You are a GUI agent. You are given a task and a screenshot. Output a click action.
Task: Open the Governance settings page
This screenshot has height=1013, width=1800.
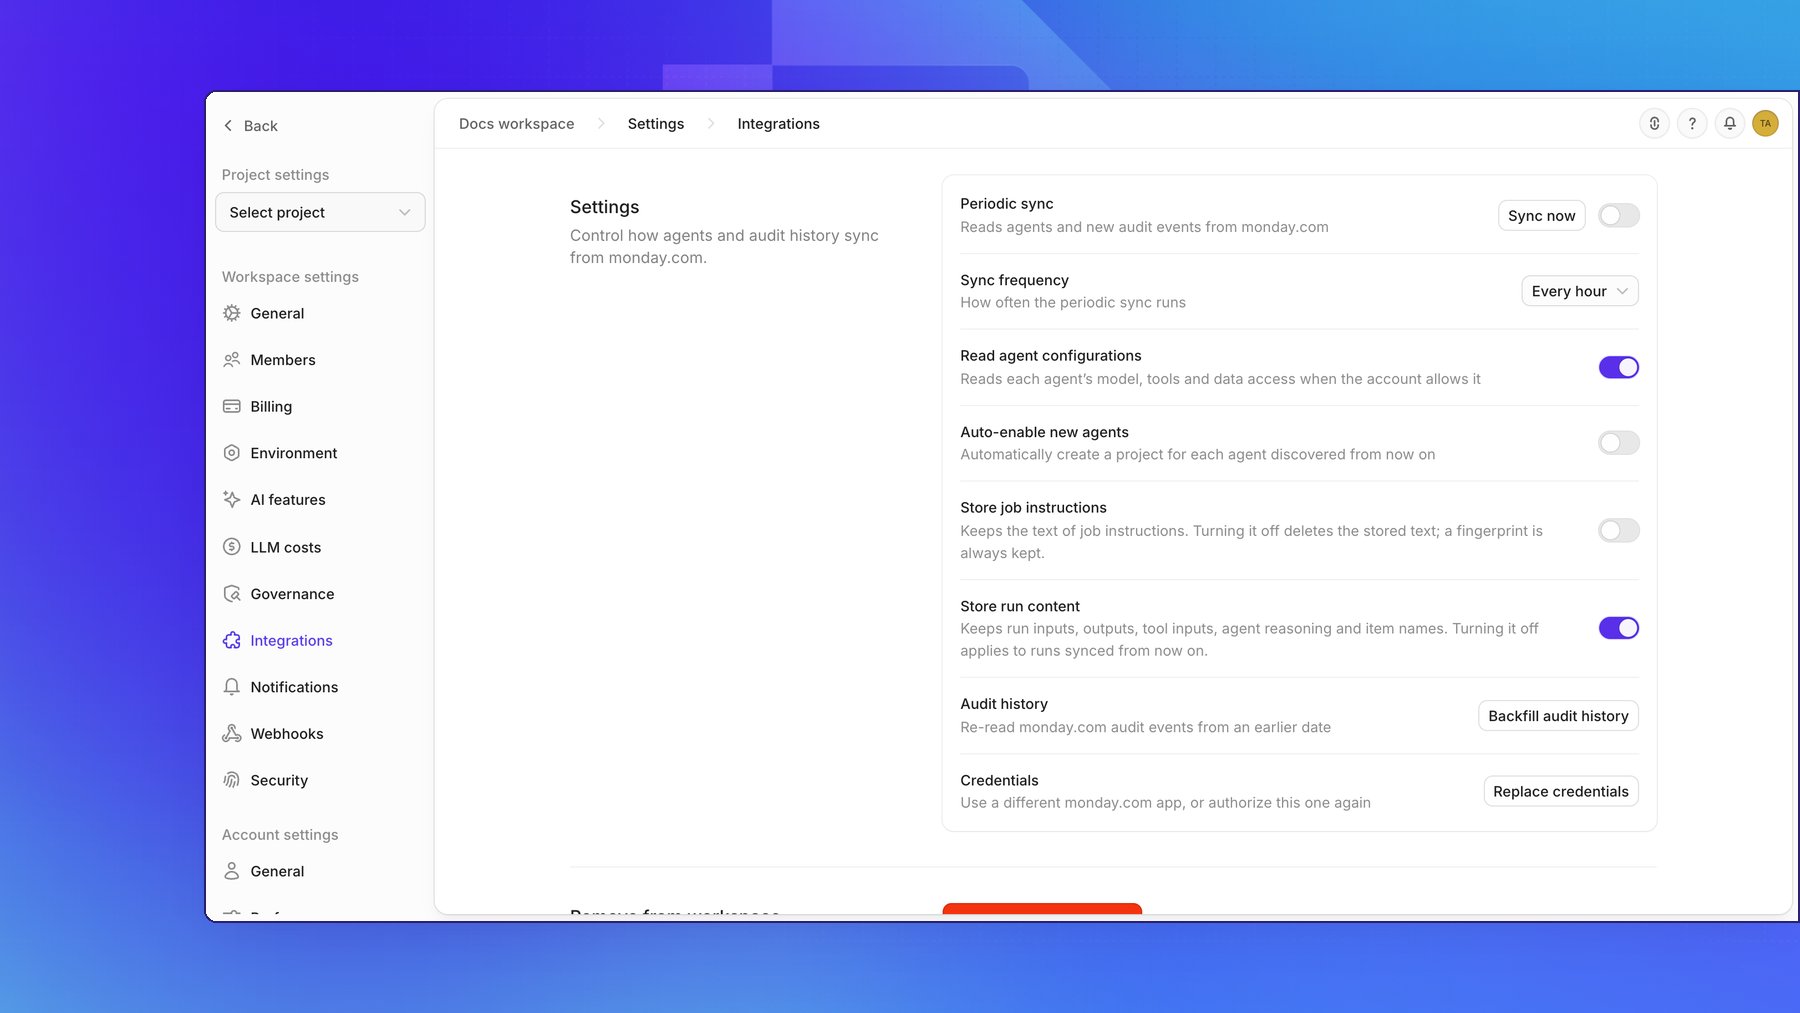point(292,594)
